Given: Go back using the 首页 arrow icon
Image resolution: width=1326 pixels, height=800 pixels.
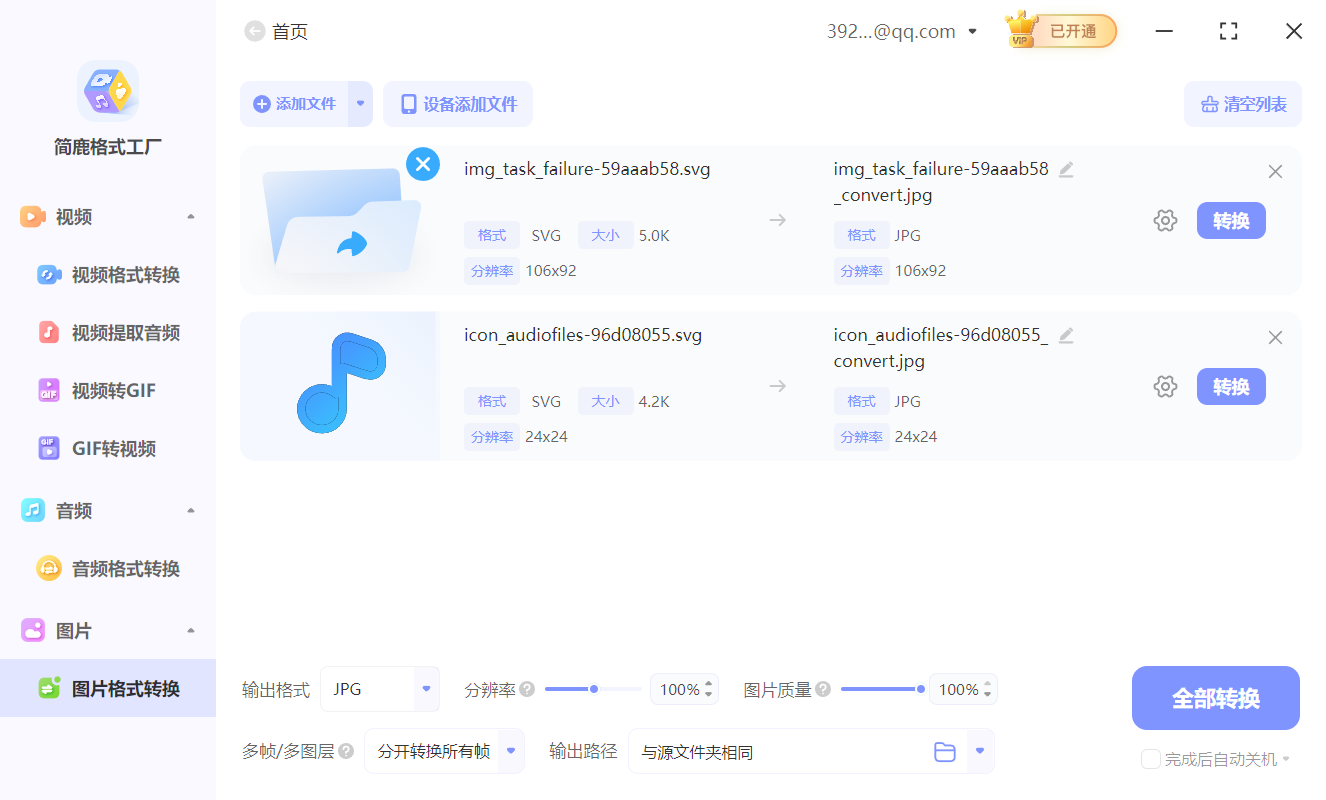Looking at the screenshot, I should tap(255, 32).
